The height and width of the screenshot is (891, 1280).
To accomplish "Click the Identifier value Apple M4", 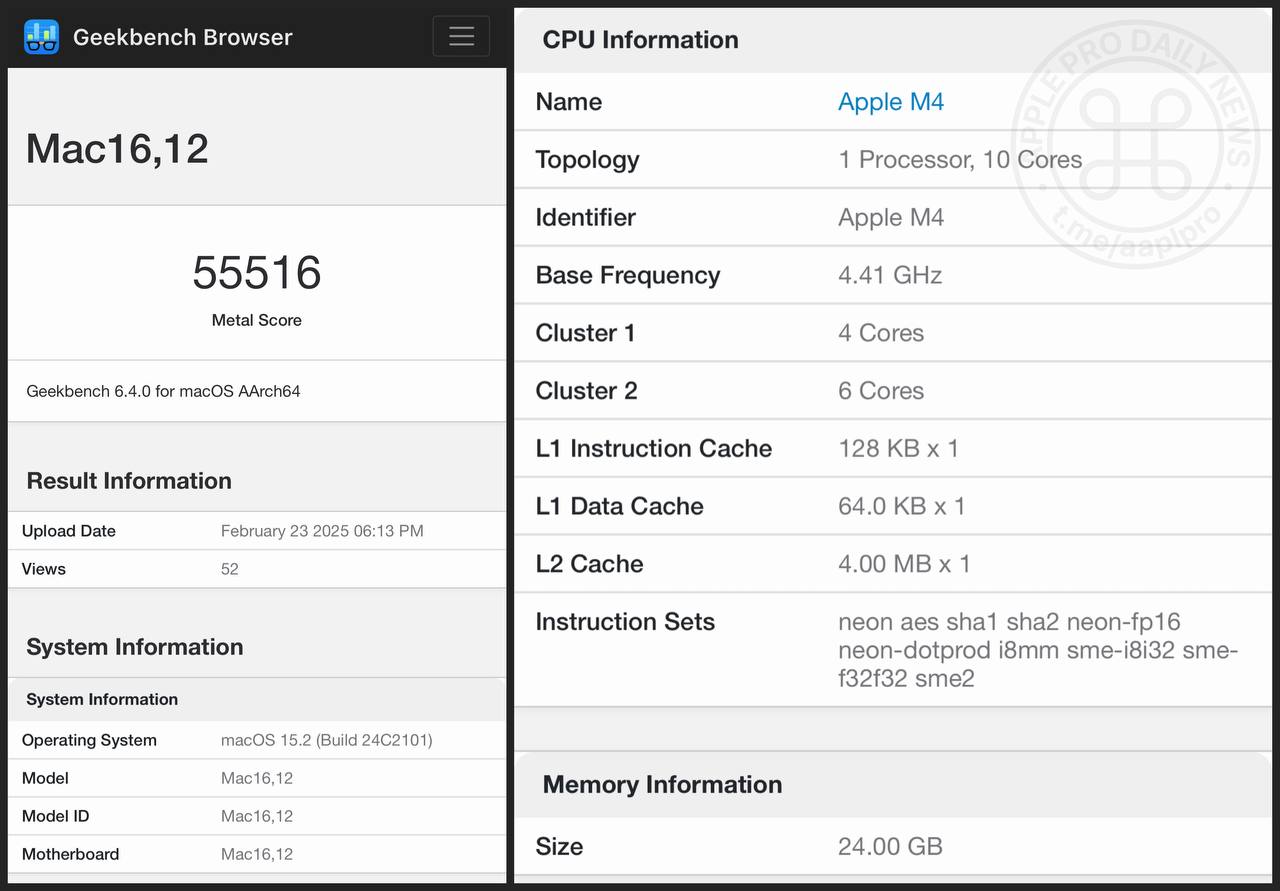I will [x=891, y=218].
